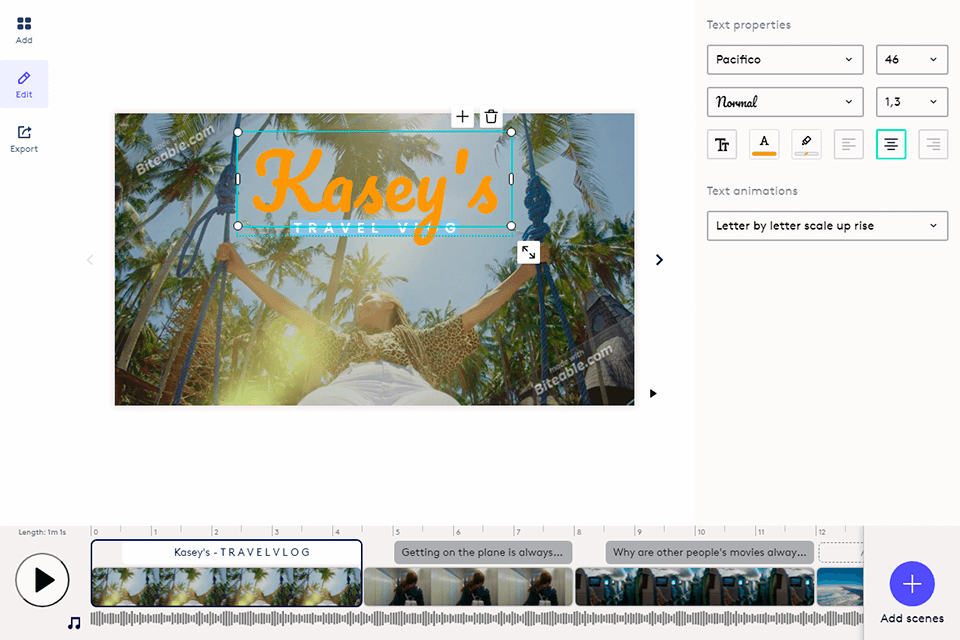Viewport: 960px width, 640px height.
Task: Click the resize arrows icon on the canvas
Action: tap(529, 253)
